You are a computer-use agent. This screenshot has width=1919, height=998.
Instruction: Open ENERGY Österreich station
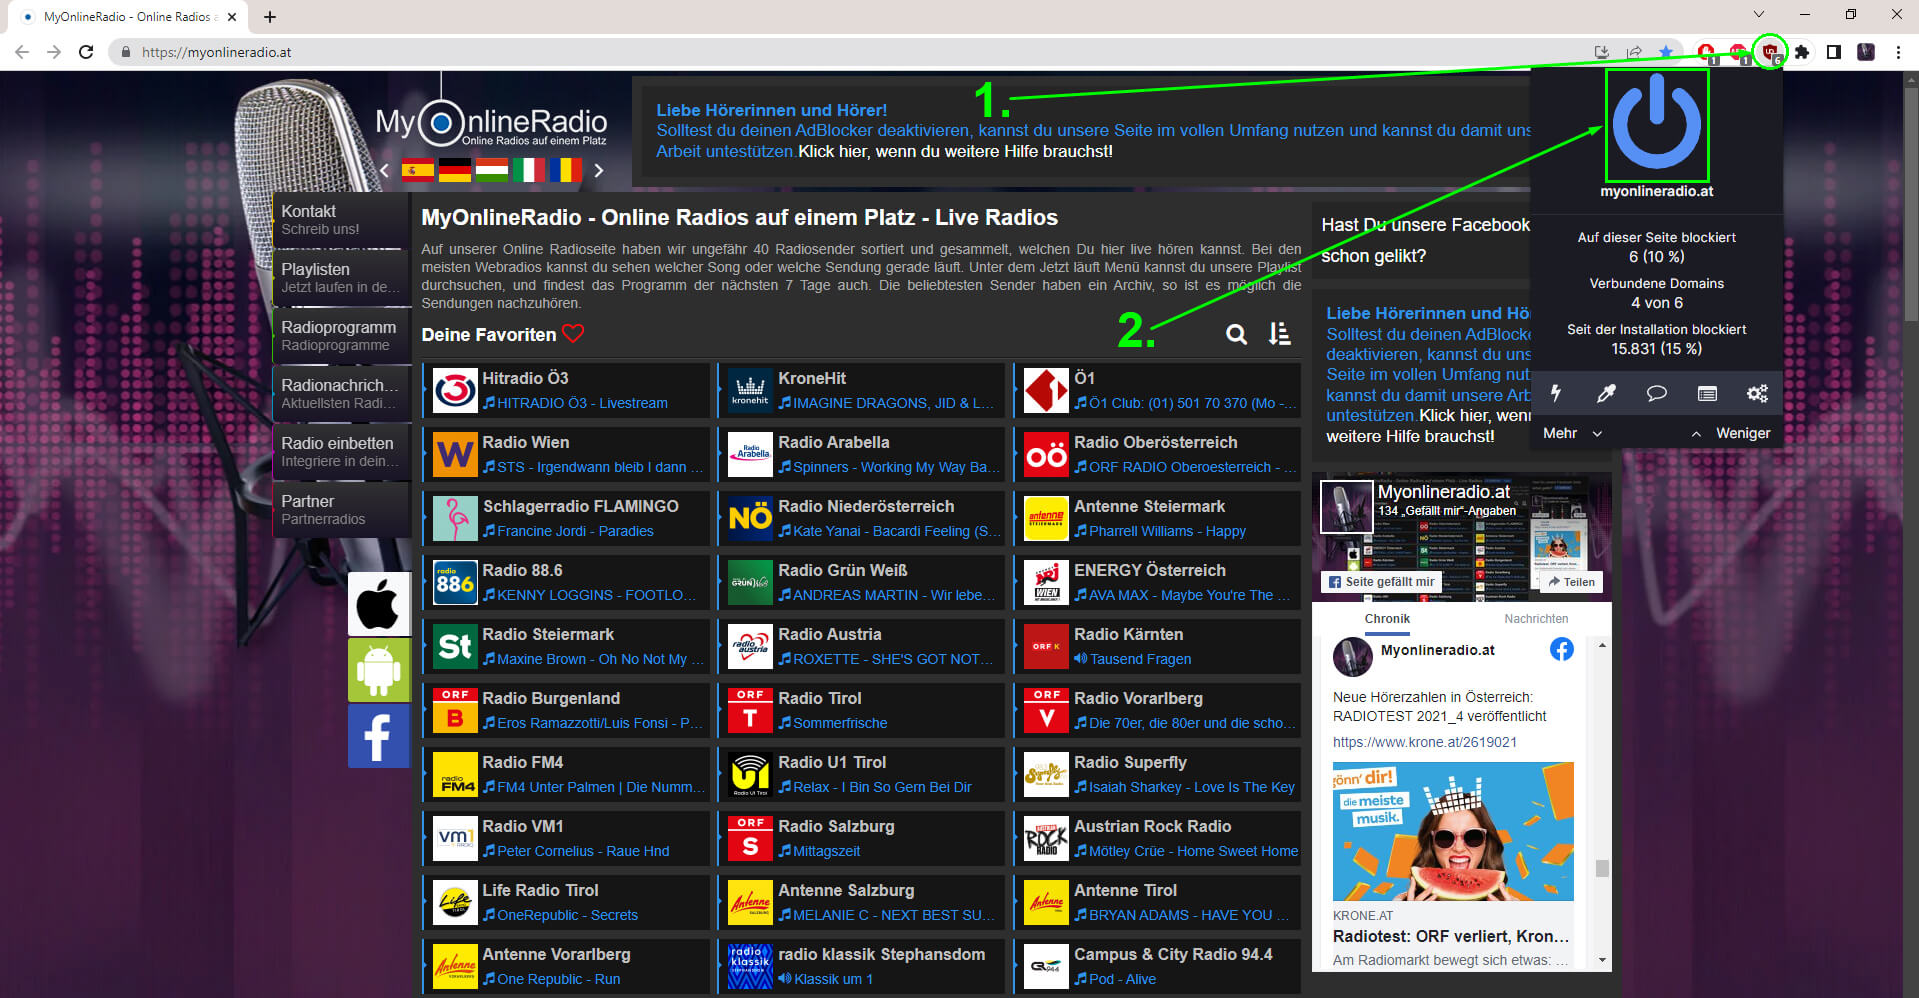1157,582
